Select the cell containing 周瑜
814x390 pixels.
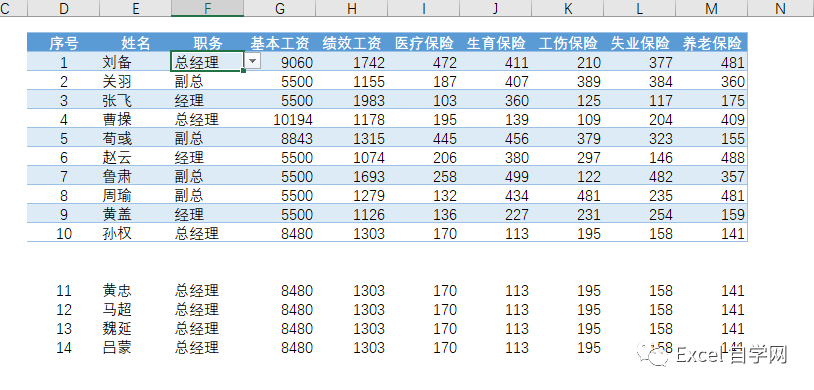pos(135,195)
